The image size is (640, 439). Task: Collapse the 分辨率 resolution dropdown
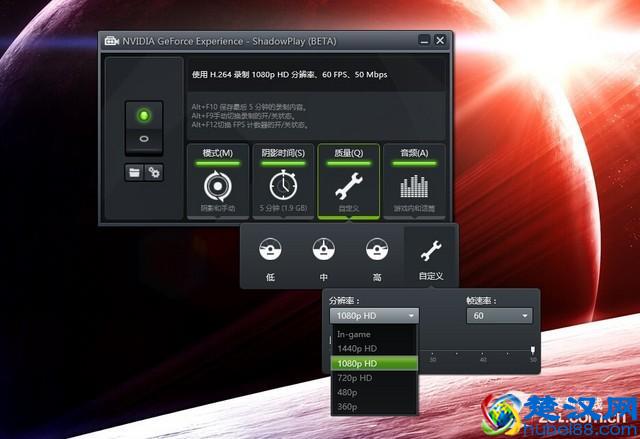click(x=375, y=316)
